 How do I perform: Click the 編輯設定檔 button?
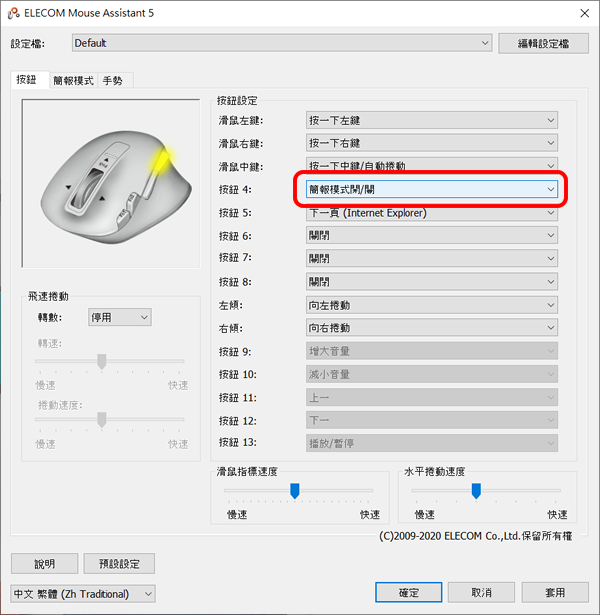(543, 44)
